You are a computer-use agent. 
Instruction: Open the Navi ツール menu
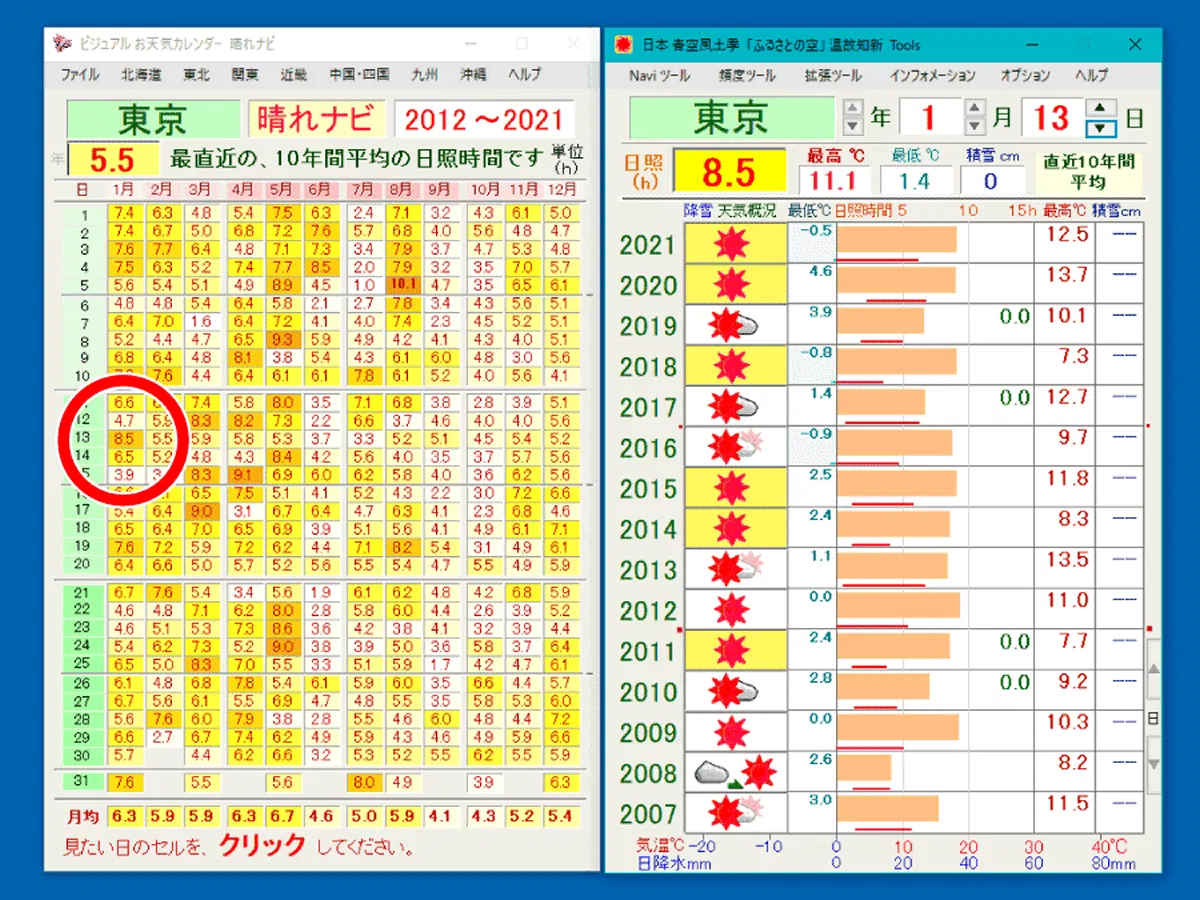(659, 76)
